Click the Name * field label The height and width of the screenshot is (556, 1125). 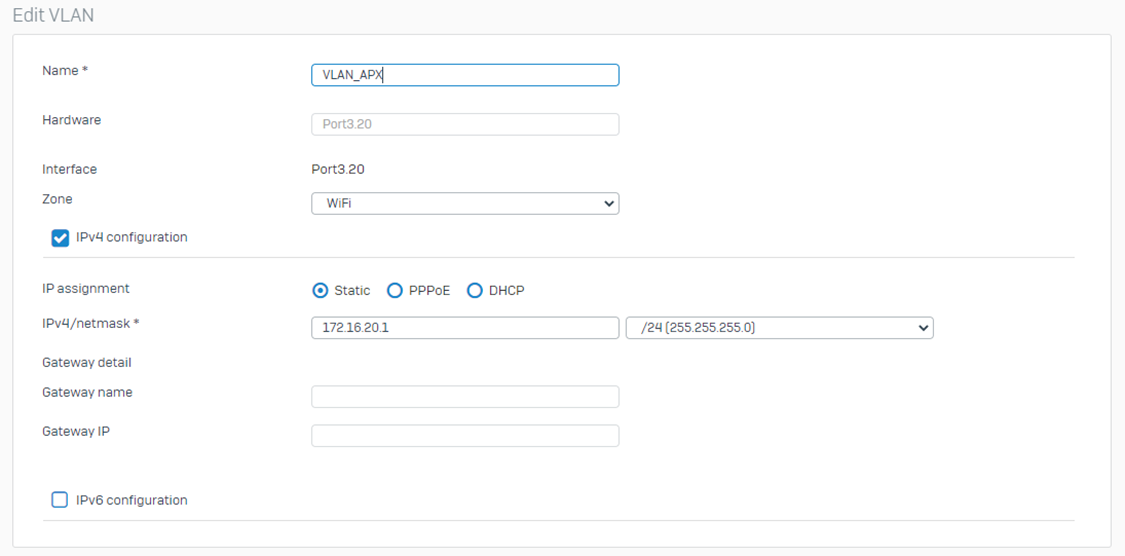(65, 71)
